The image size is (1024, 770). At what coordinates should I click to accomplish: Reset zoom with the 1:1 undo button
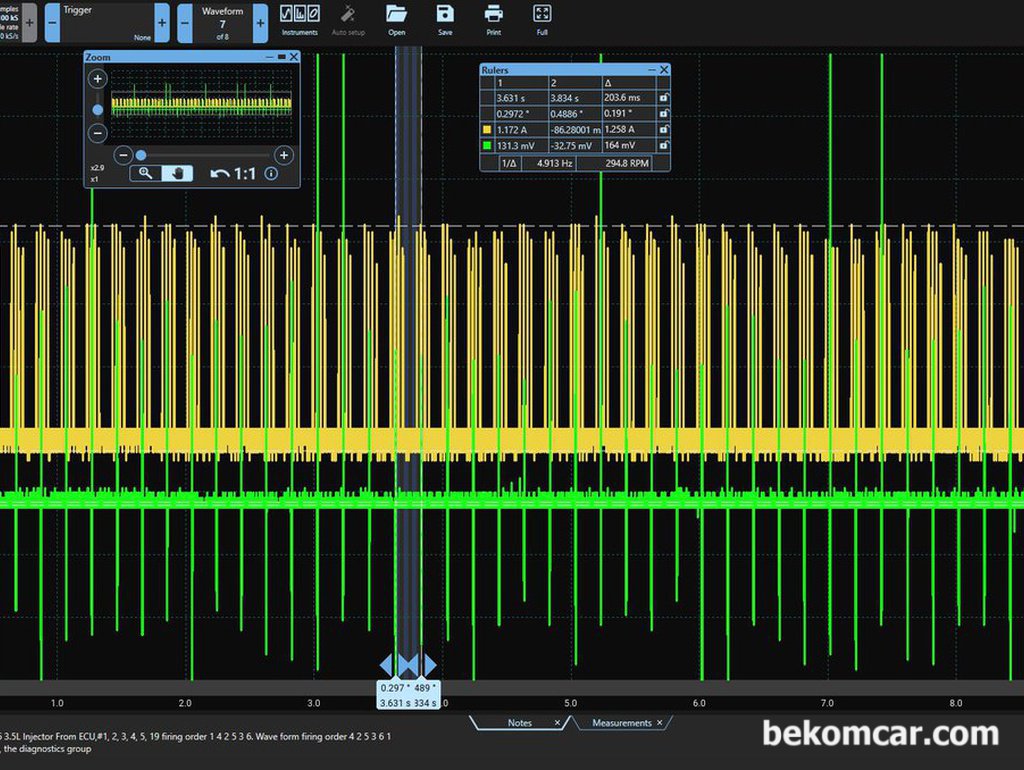click(x=232, y=173)
